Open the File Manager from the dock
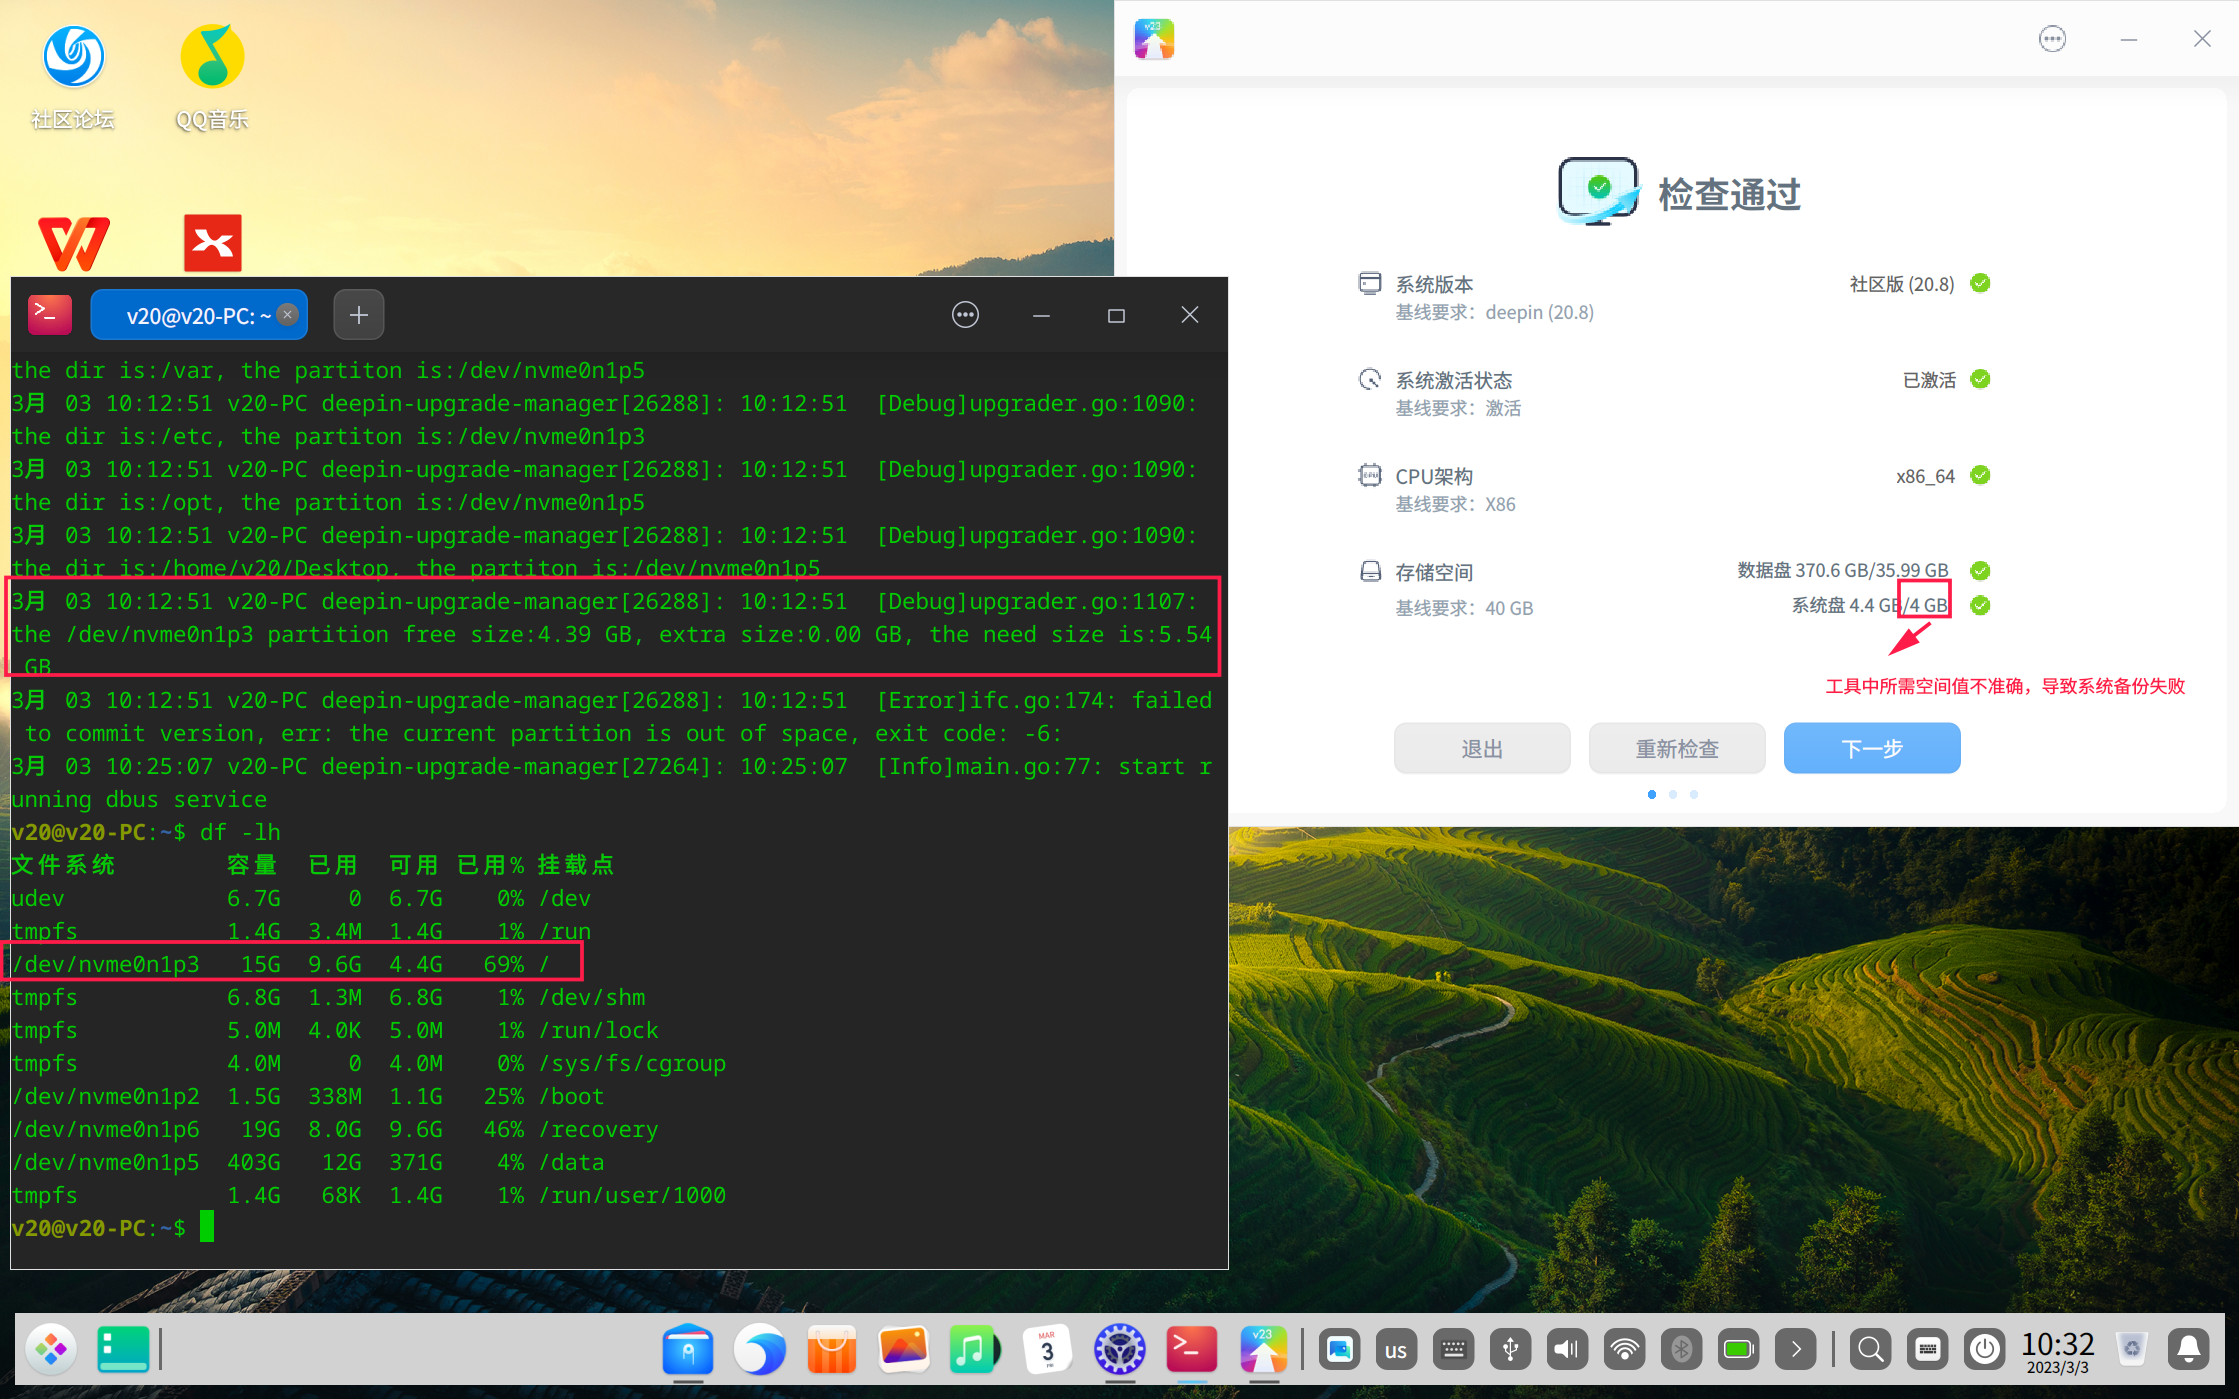The height and width of the screenshot is (1399, 2239). click(x=686, y=1349)
